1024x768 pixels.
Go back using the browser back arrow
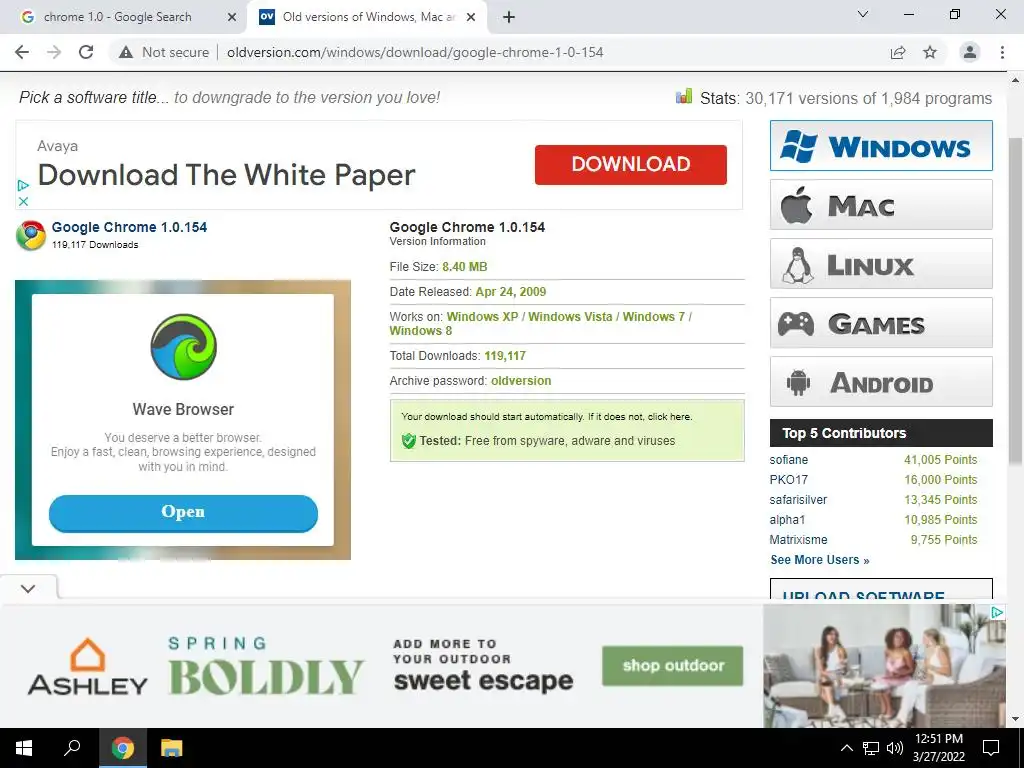(22, 52)
